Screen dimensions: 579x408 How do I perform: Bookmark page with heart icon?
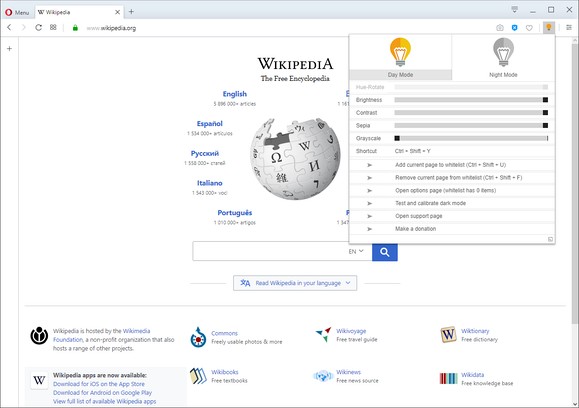pos(529,28)
